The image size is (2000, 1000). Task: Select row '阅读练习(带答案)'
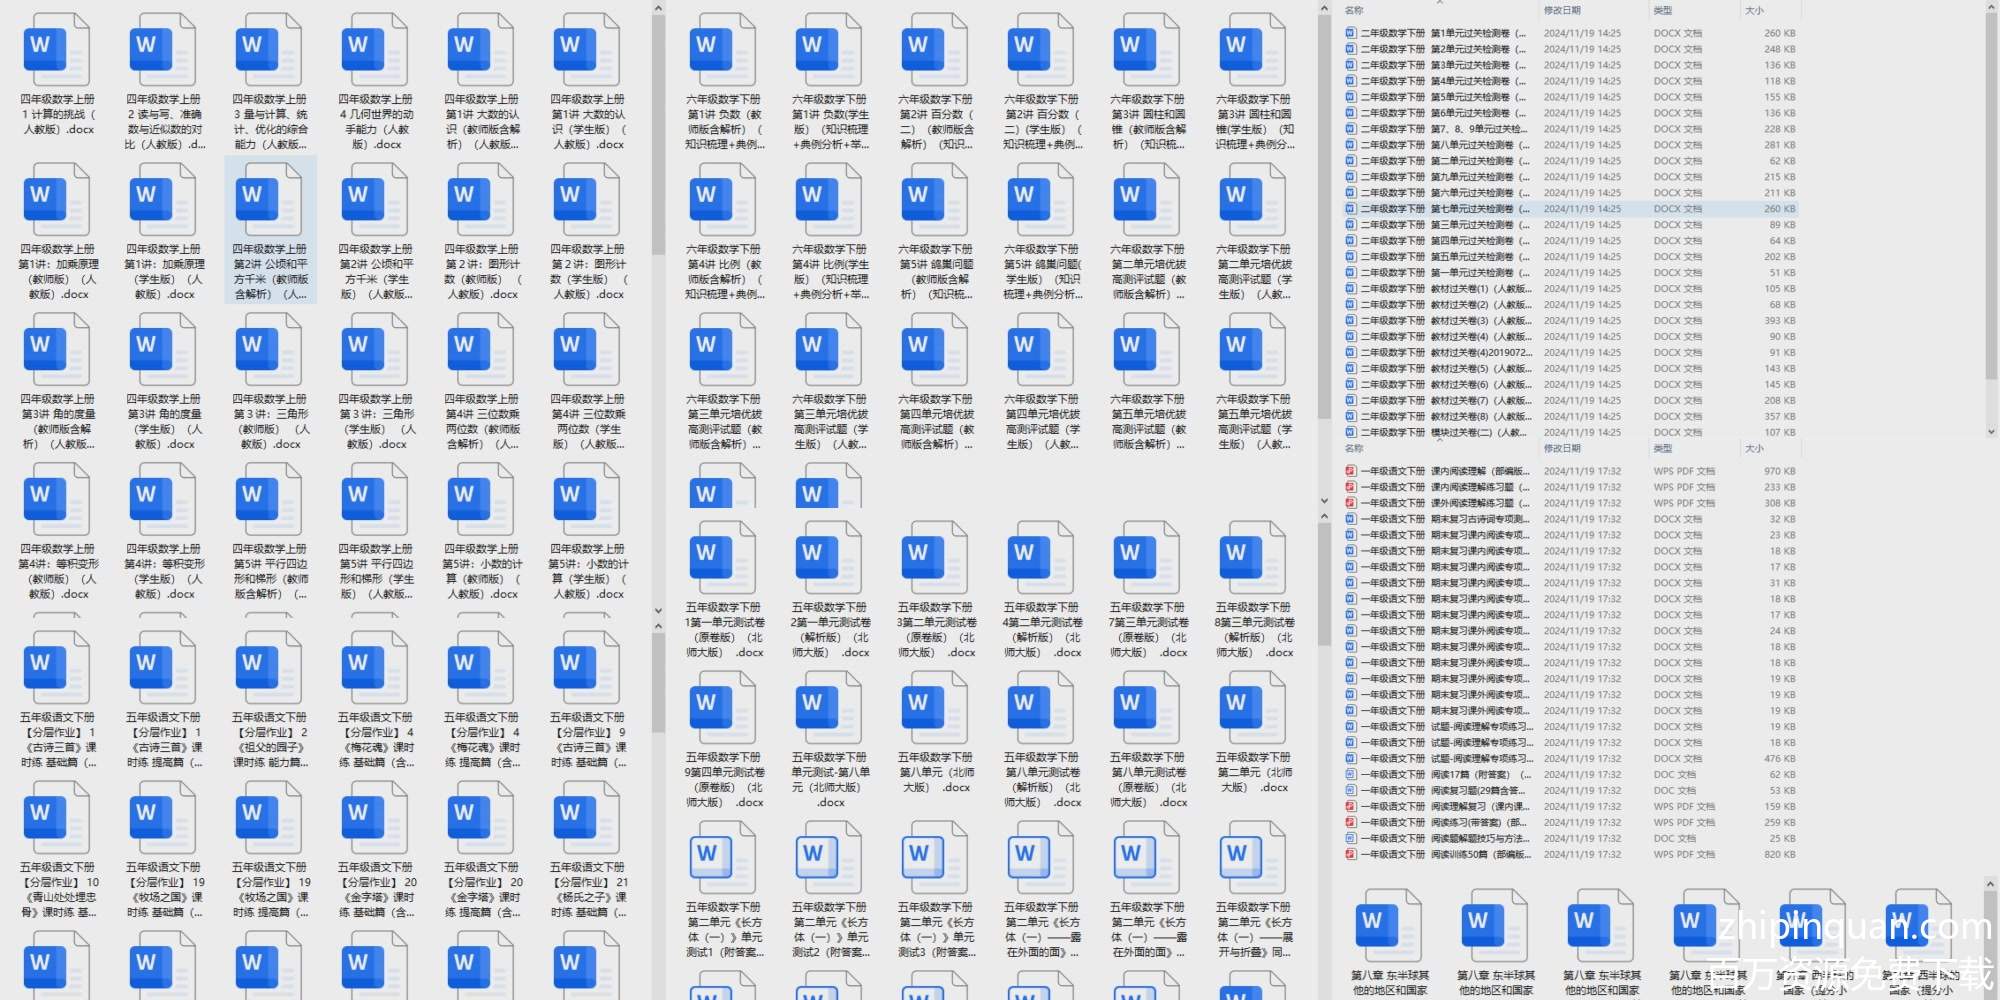1570,822
